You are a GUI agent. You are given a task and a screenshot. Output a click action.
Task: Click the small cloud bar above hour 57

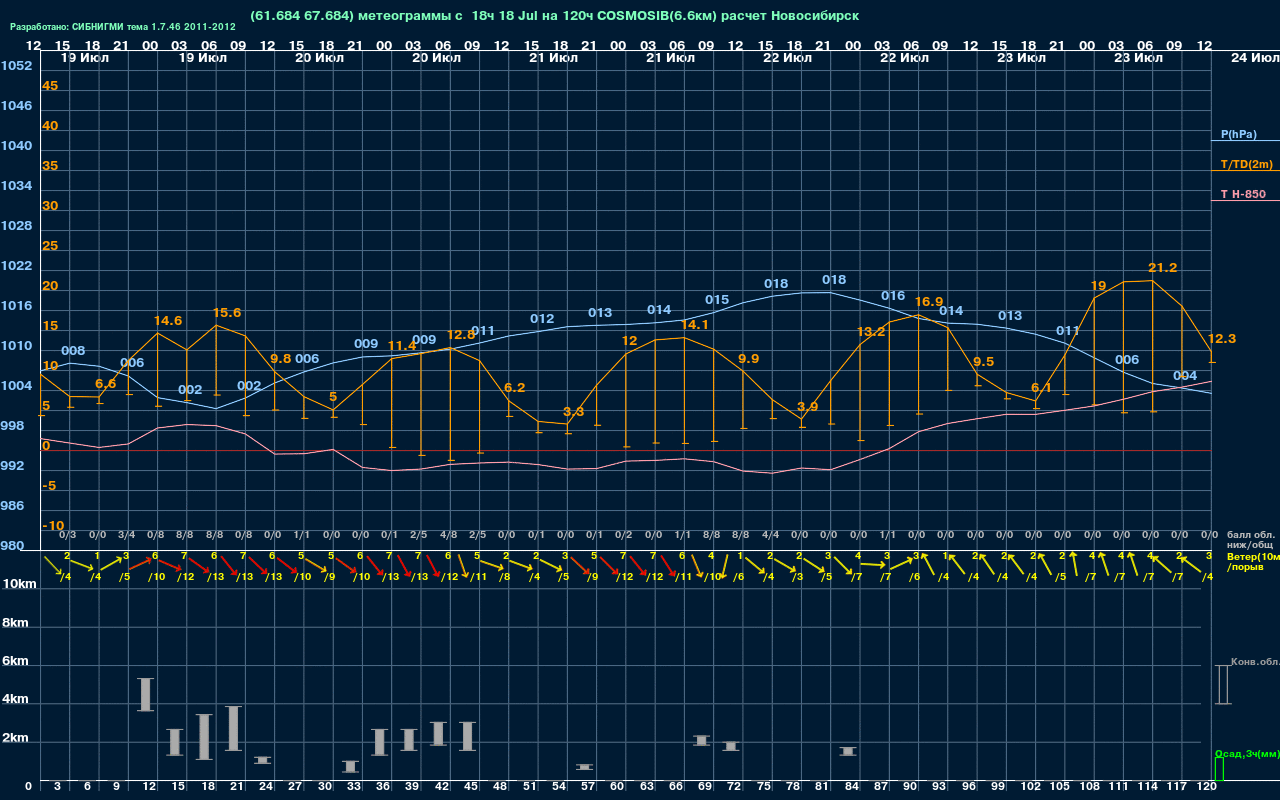pos(585,767)
